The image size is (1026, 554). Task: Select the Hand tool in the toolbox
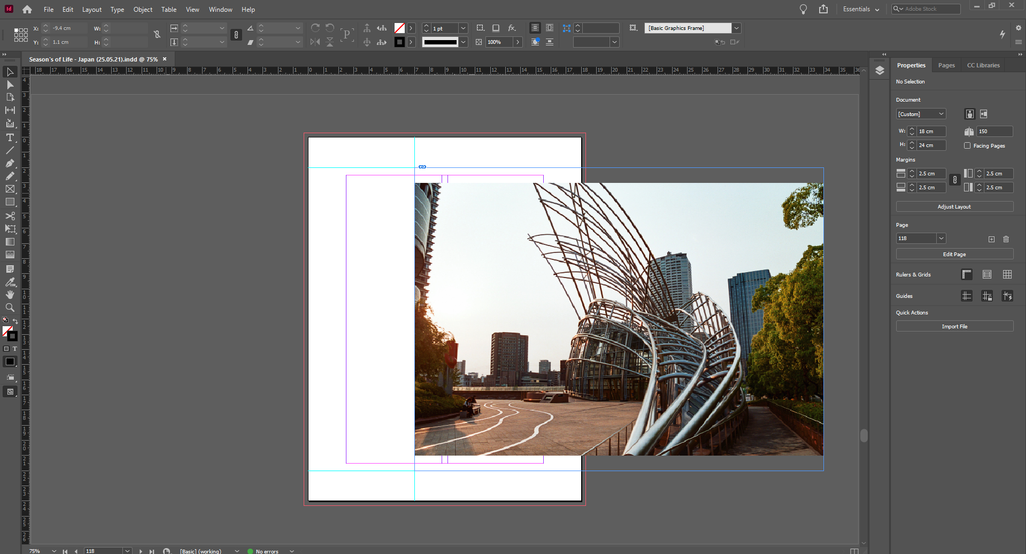coord(10,294)
